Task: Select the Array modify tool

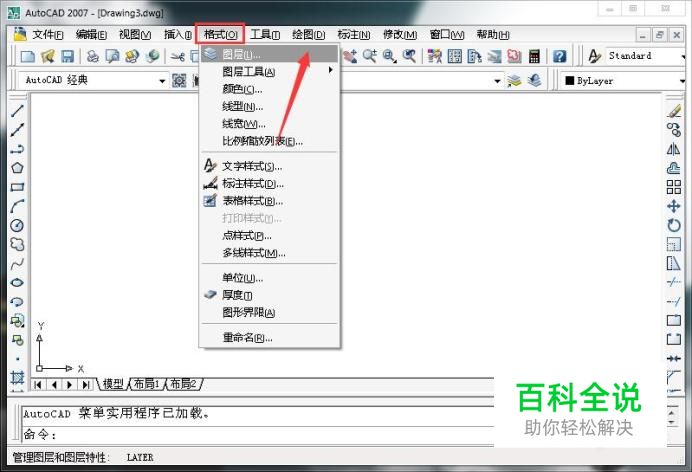Action: click(x=673, y=187)
